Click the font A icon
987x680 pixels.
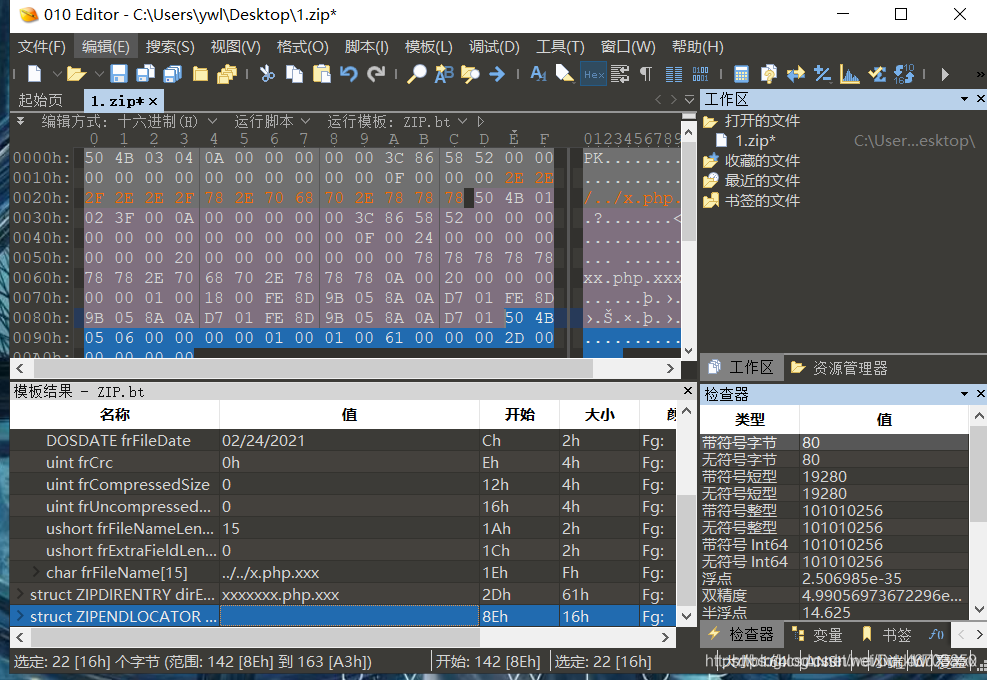[x=538, y=74]
